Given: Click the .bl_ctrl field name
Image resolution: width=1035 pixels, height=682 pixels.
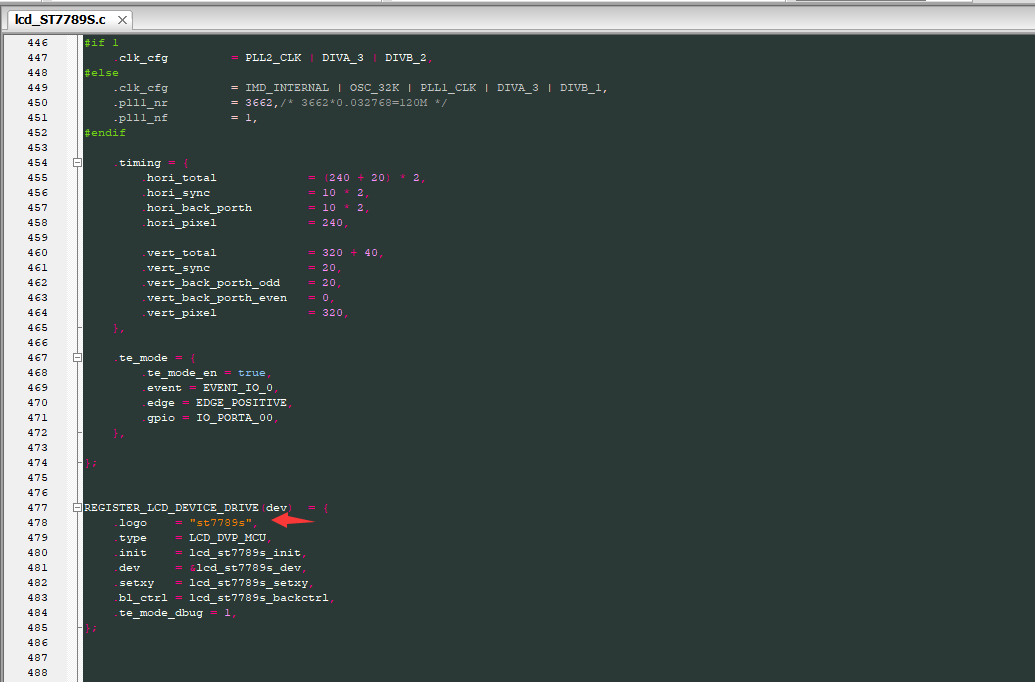Looking at the screenshot, I should click(141, 598).
